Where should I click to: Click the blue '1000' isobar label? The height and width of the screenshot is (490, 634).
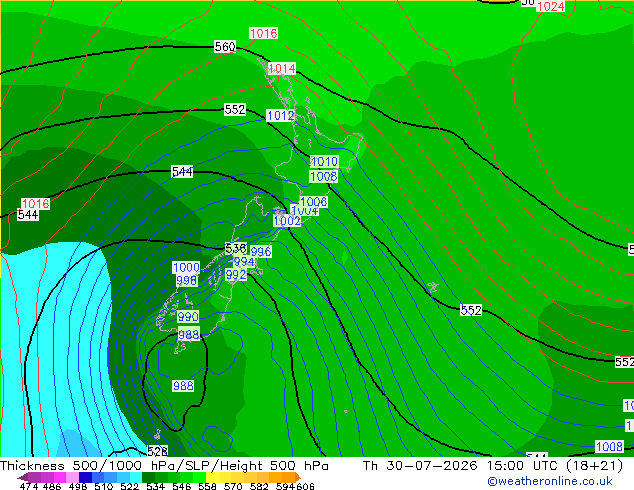pos(186,267)
